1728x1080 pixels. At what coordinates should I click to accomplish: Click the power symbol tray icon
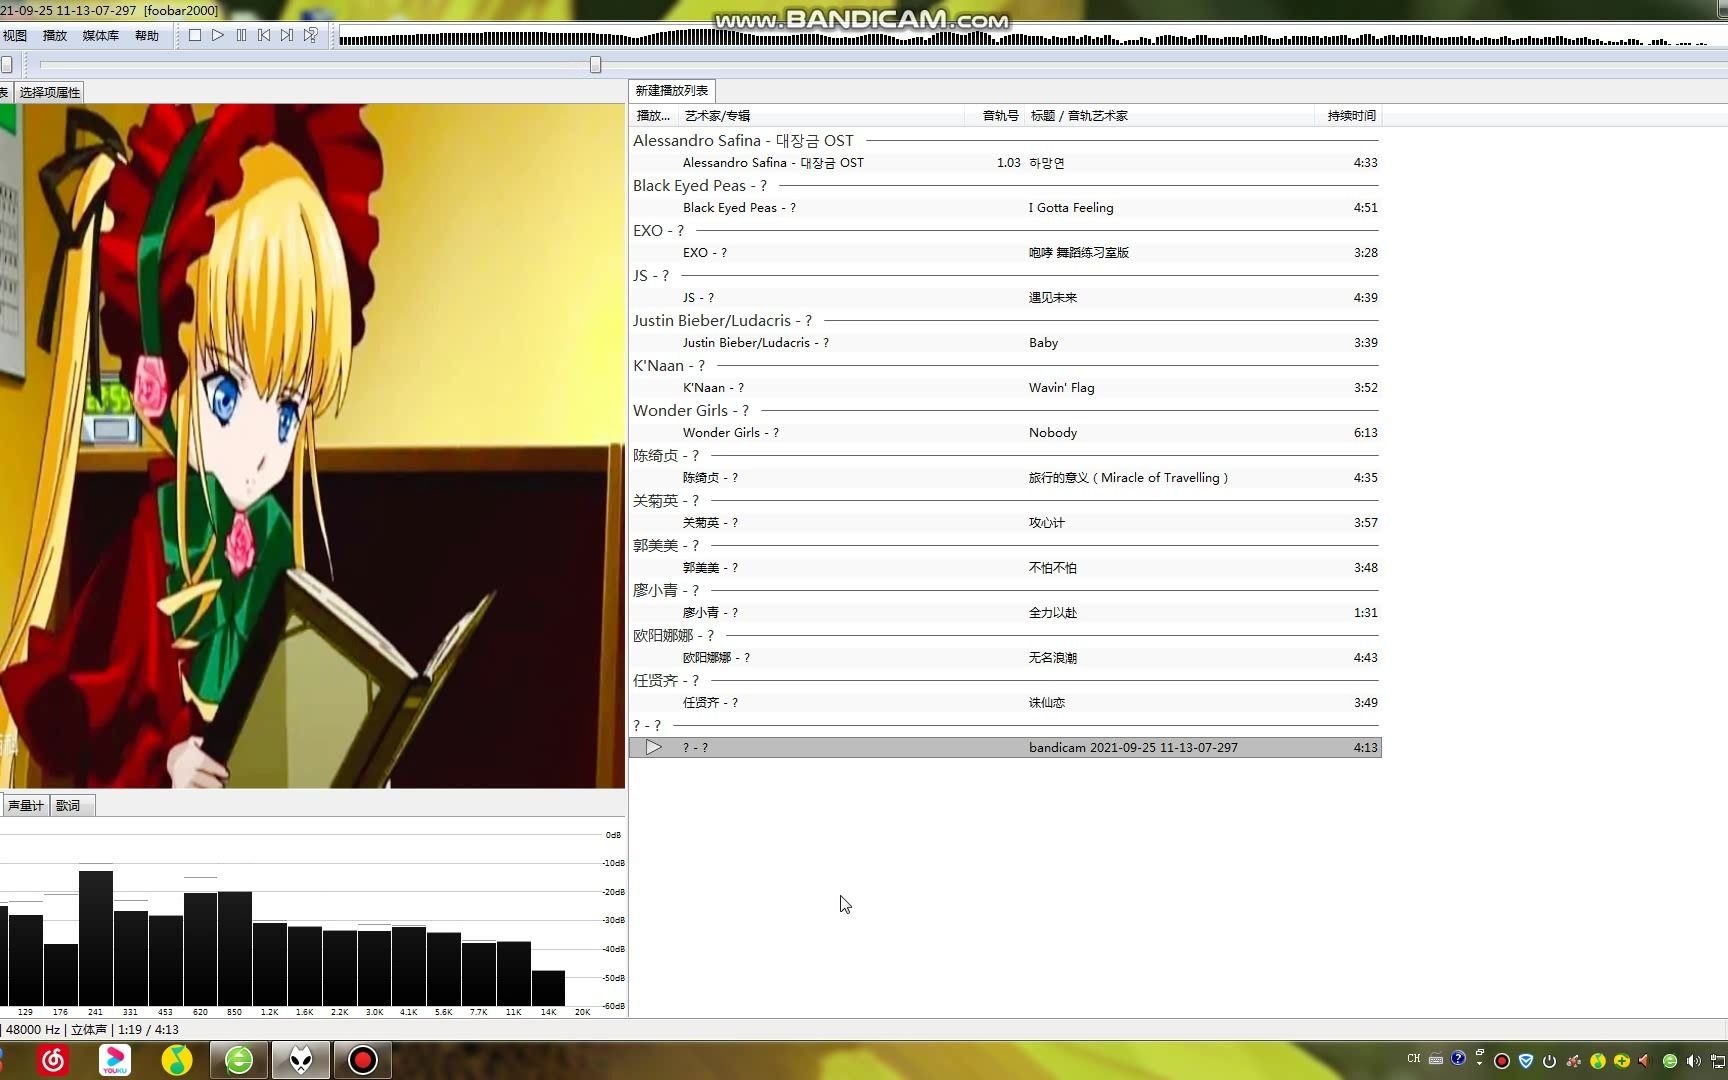pos(1550,1061)
